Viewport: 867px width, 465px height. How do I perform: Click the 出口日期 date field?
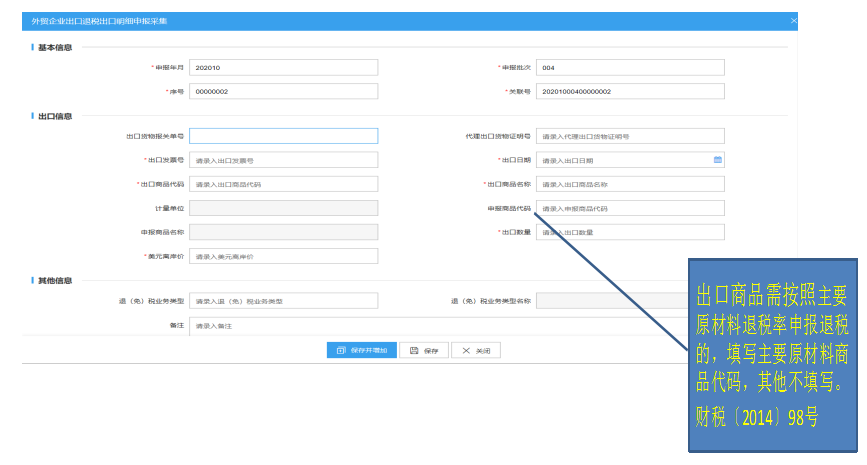pos(622,160)
